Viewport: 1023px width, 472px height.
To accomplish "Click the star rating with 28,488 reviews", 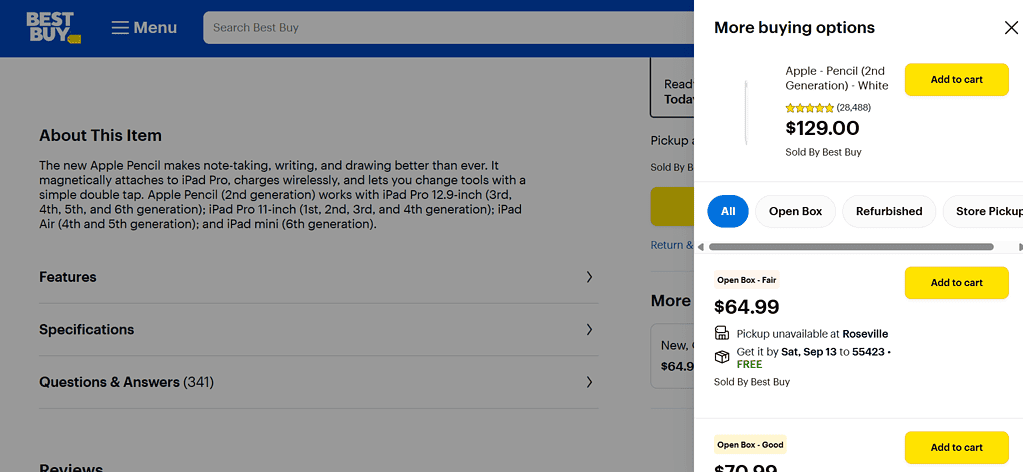I will (828, 108).
